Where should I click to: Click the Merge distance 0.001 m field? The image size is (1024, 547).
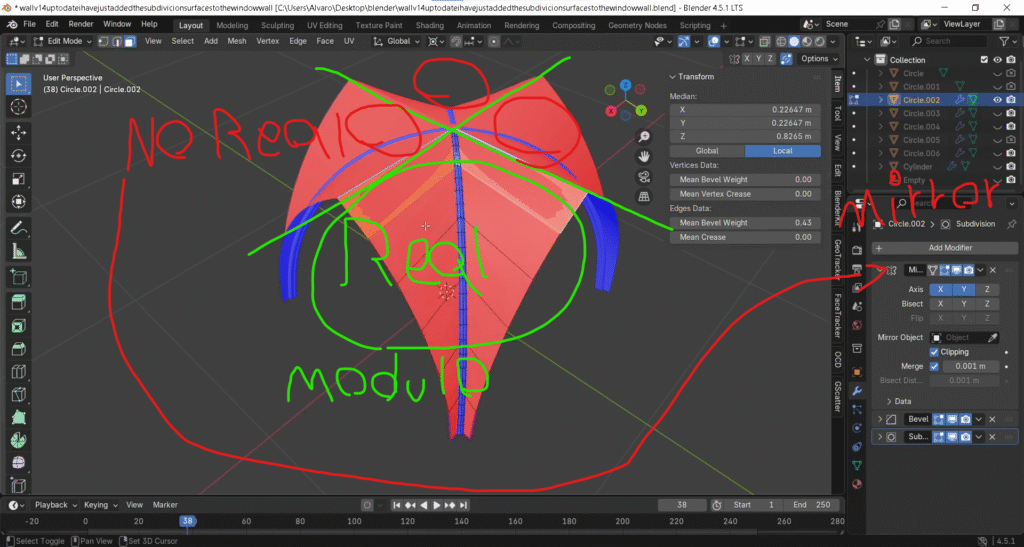(971, 366)
